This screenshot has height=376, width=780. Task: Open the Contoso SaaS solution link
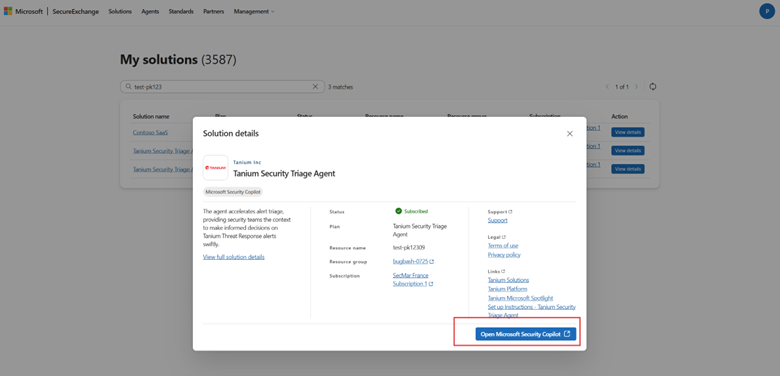click(x=150, y=132)
